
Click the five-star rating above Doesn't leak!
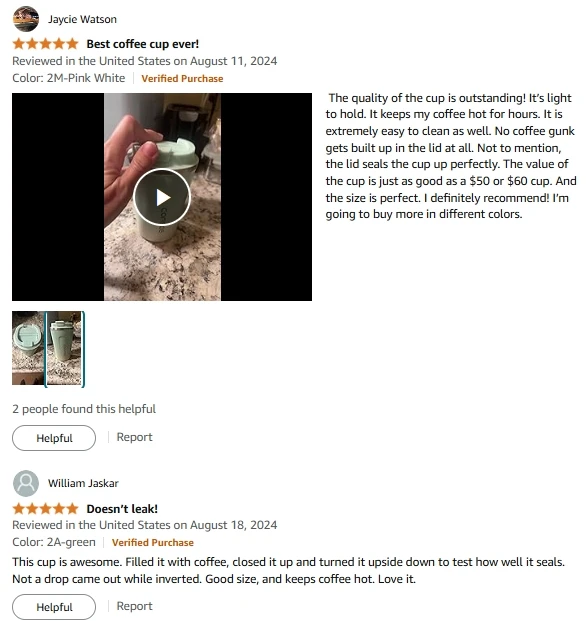coord(46,508)
